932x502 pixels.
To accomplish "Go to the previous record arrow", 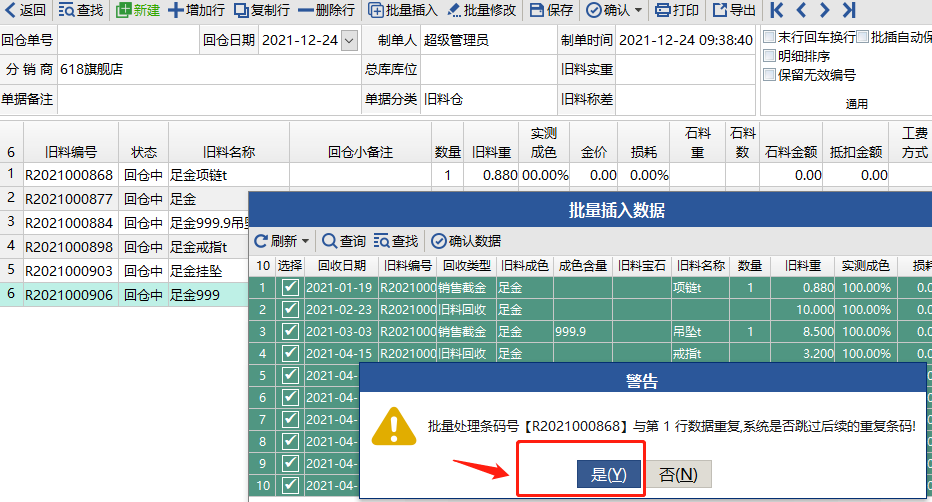I will [x=801, y=10].
